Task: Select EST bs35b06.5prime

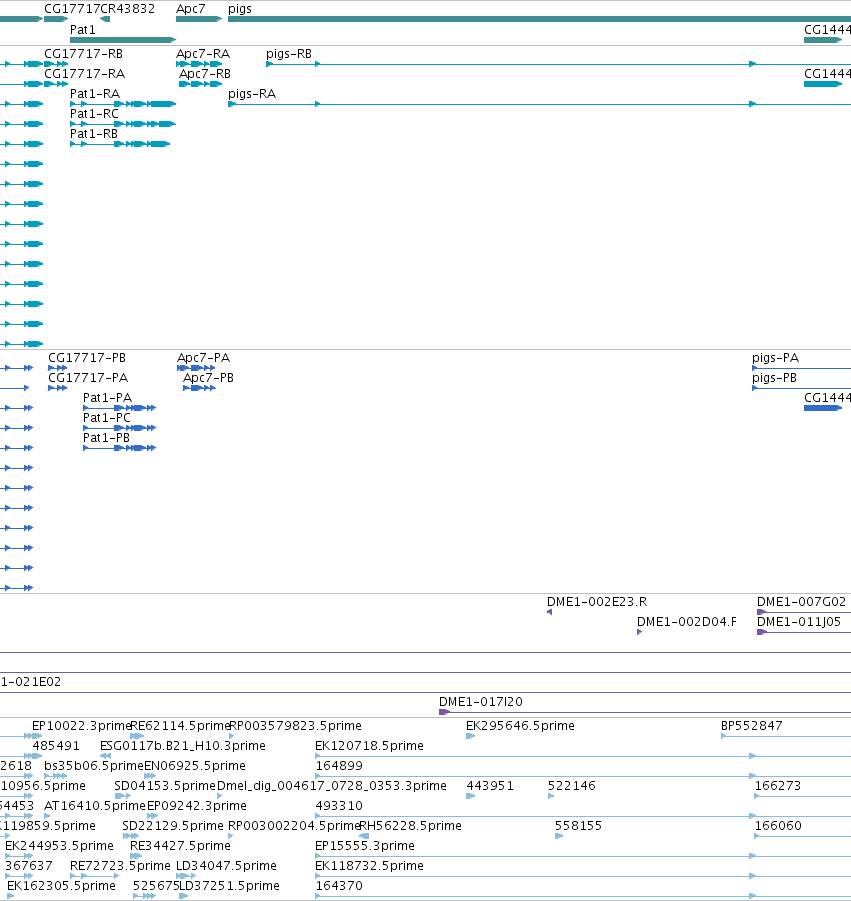Action: point(56,776)
